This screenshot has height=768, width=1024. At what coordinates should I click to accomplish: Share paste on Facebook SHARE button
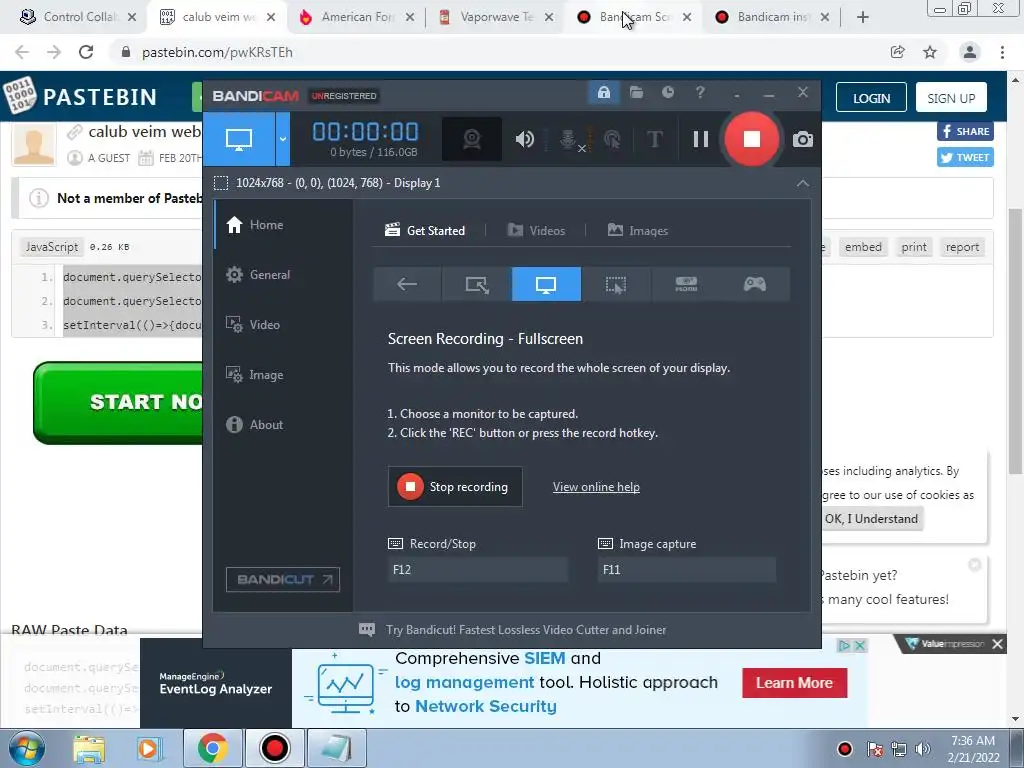tap(965, 131)
